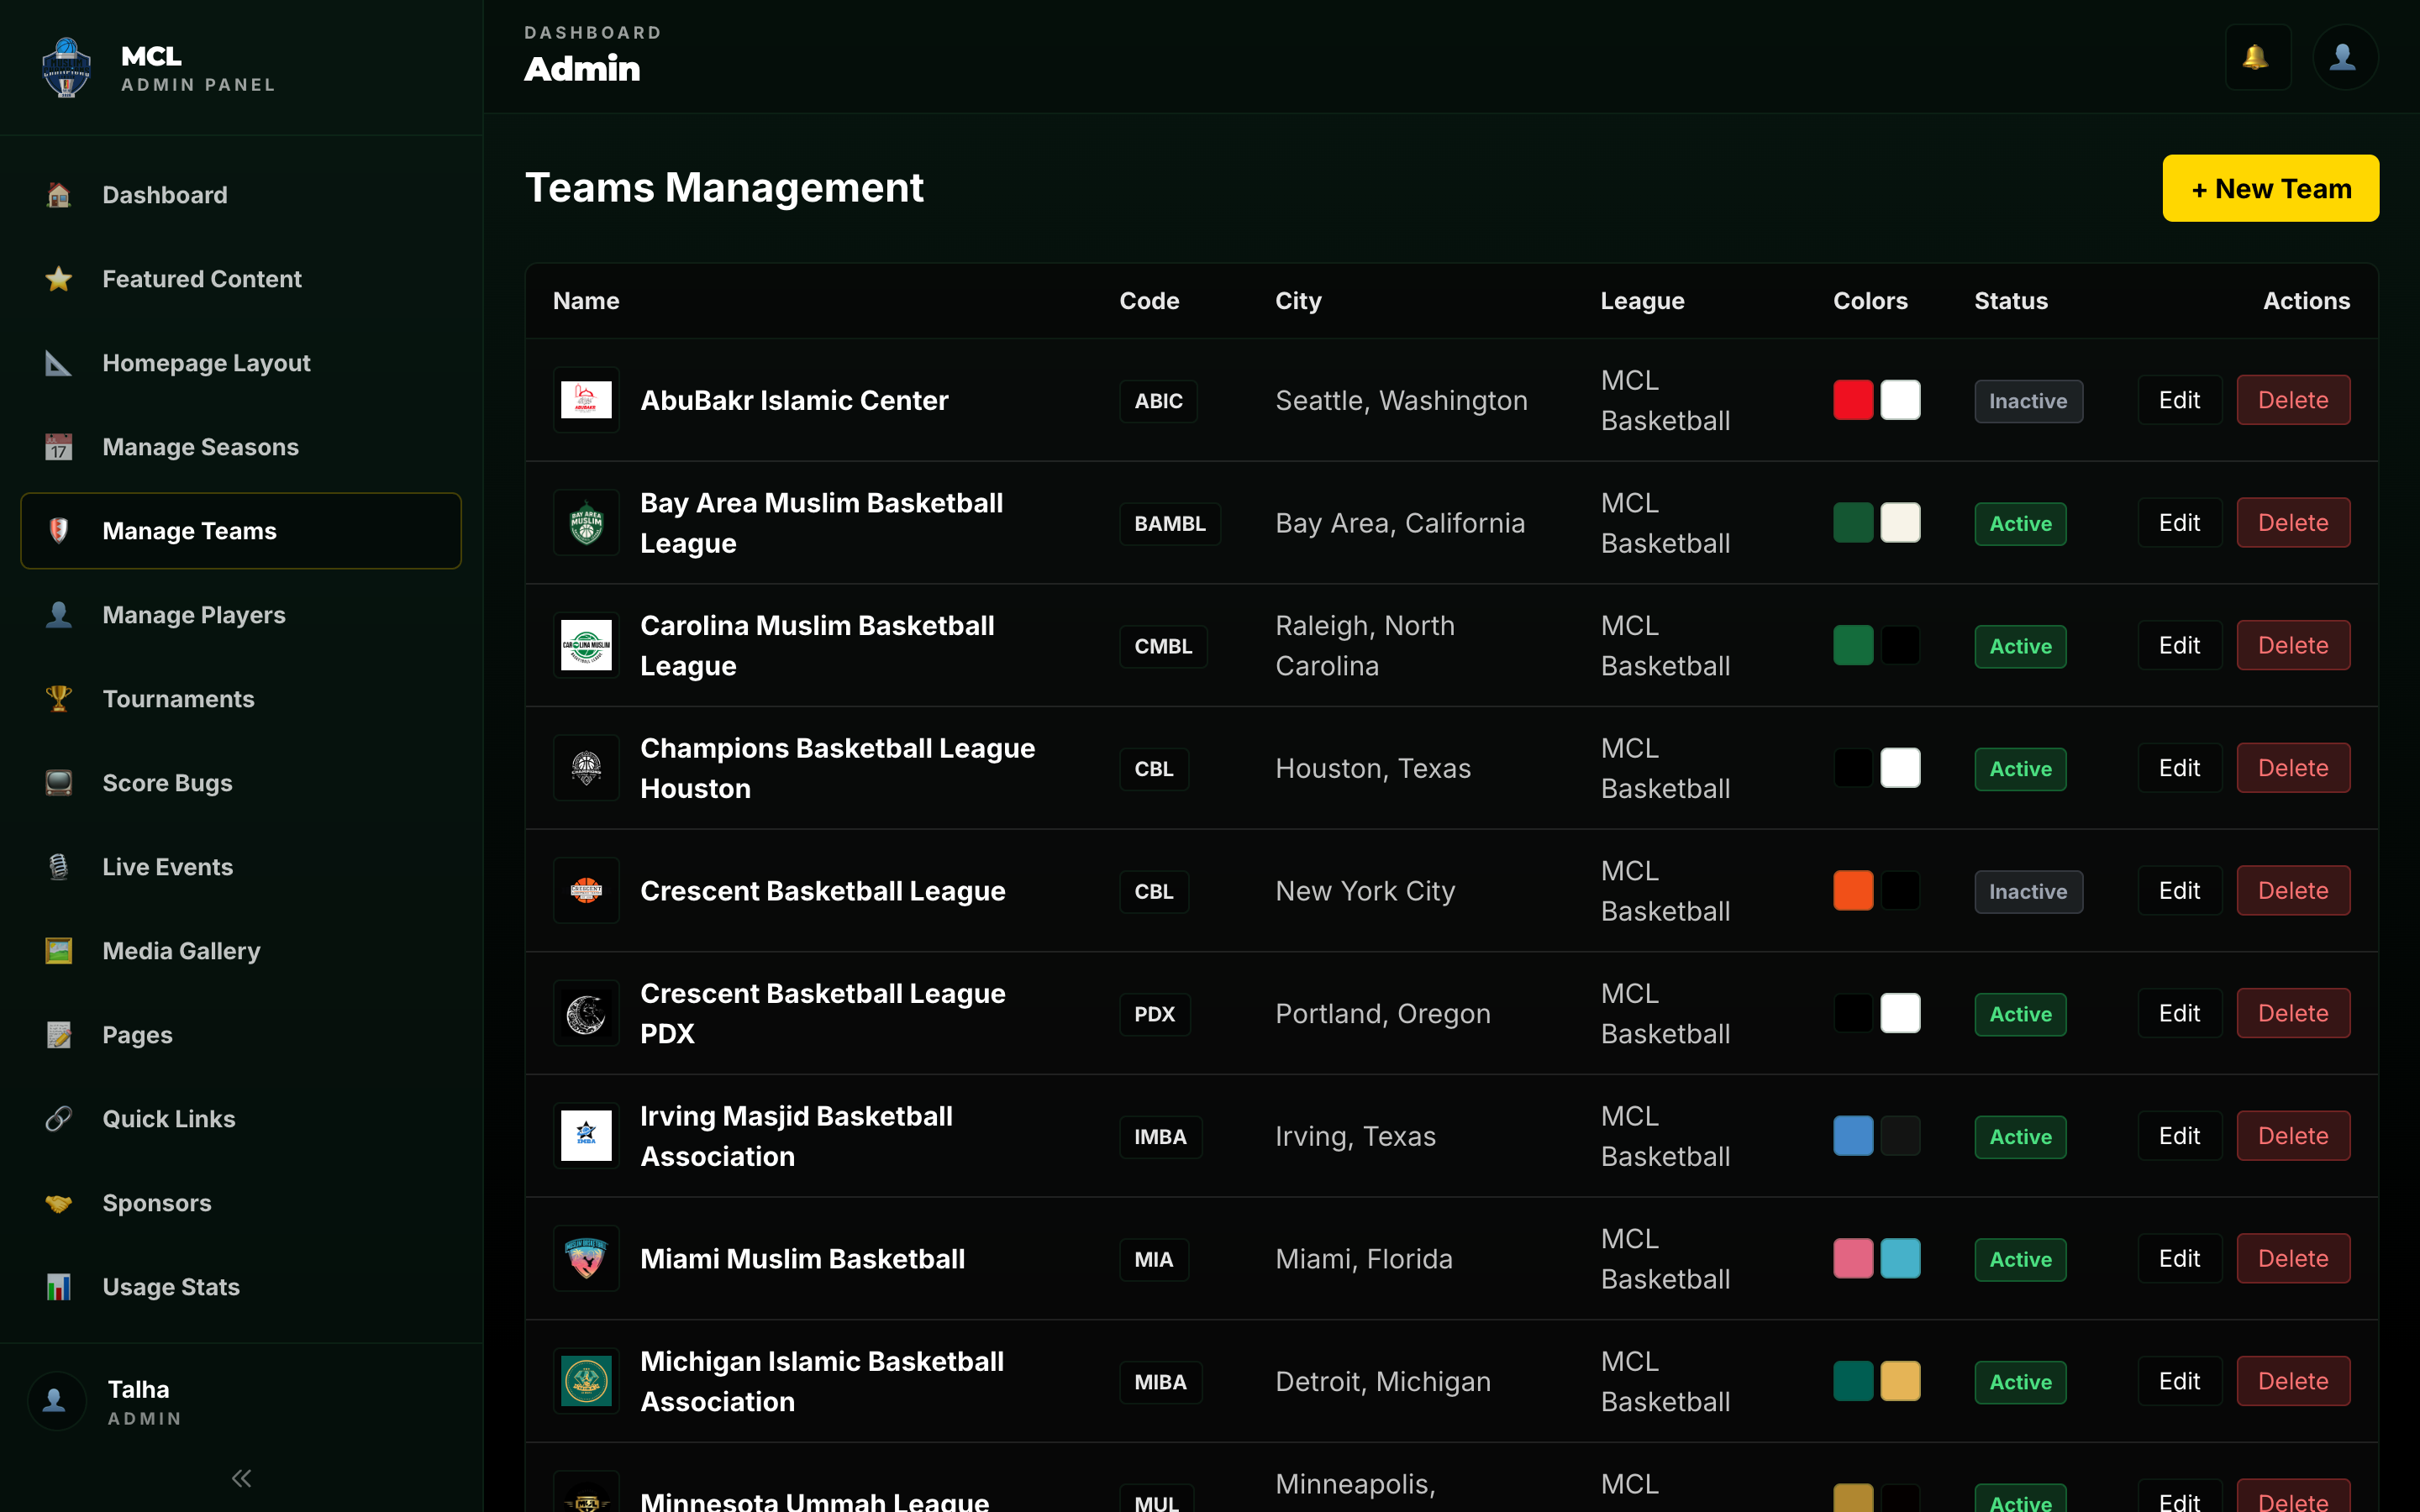2420x1512 pixels.
Task: Click the Manage Seasons calendar icon
Action: [58, 447]
